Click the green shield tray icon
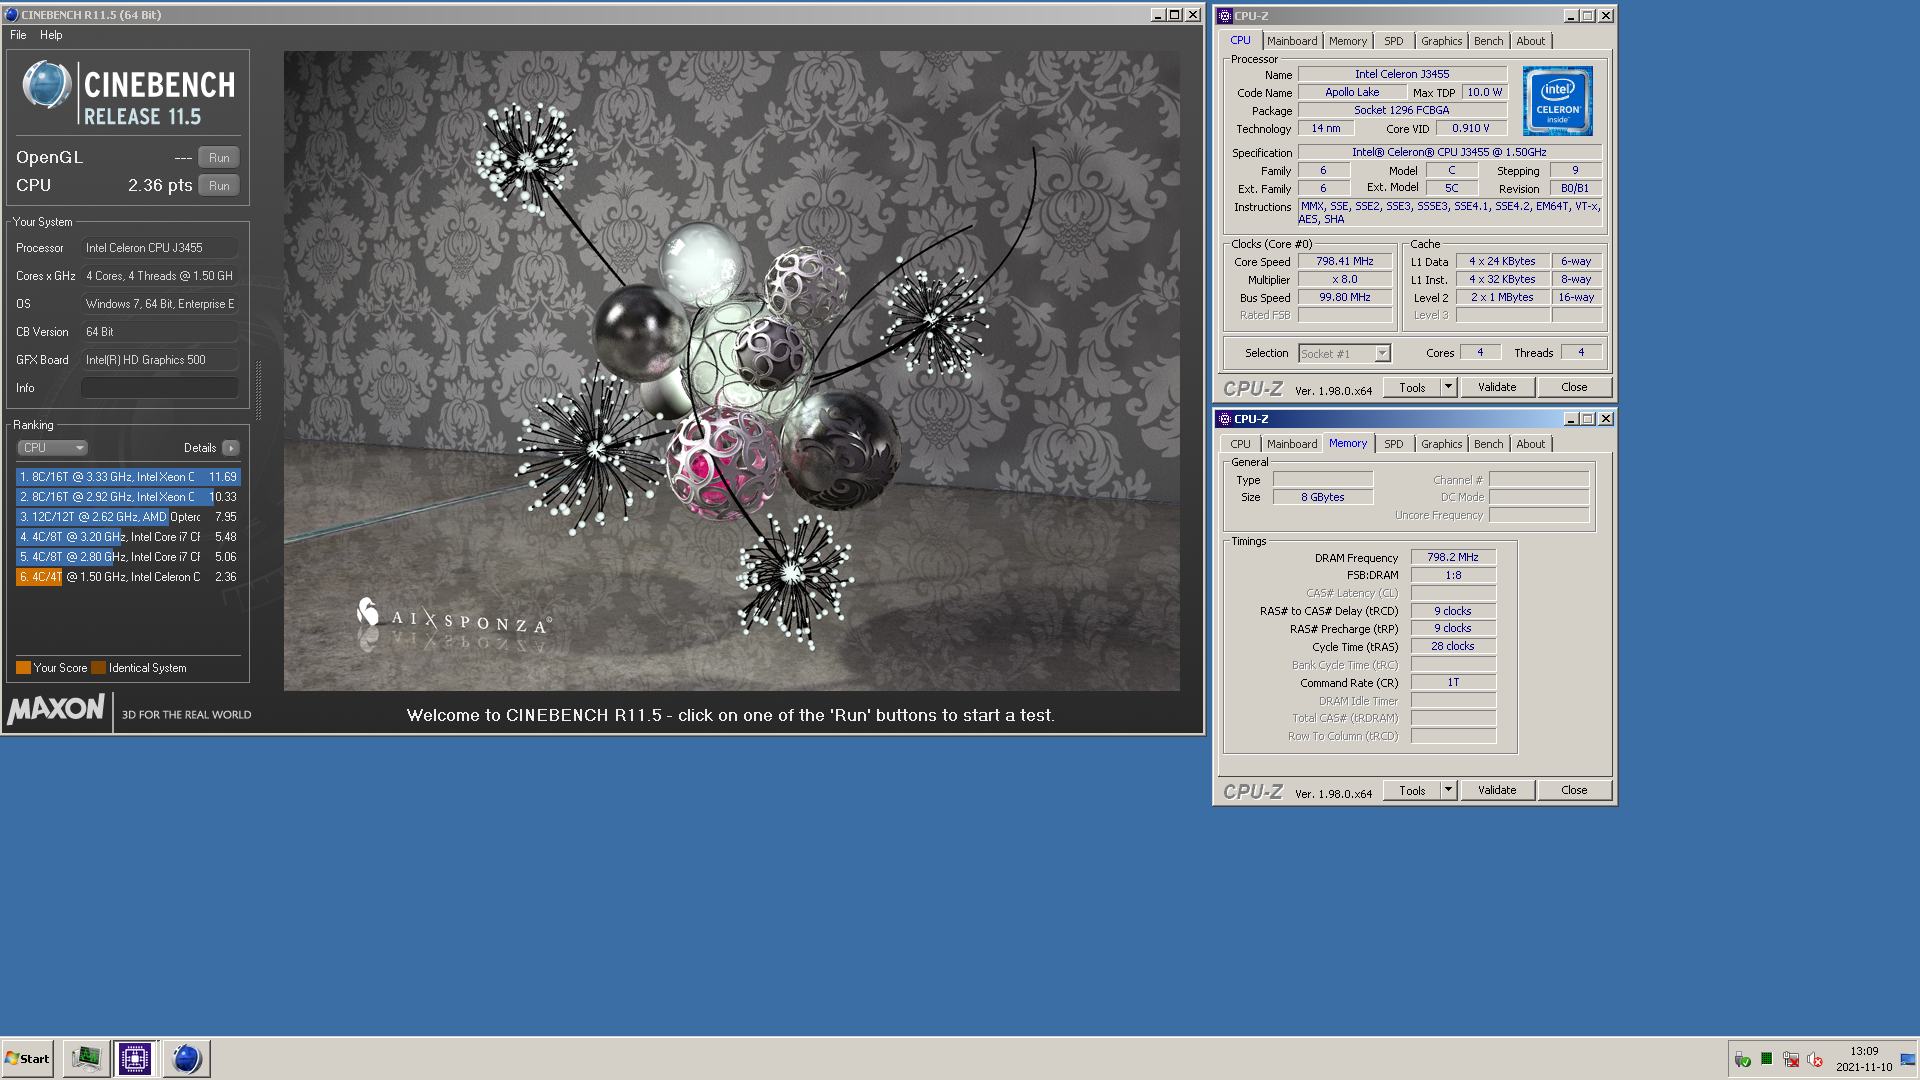 pyautogui.click(x=1743, y=1060)
